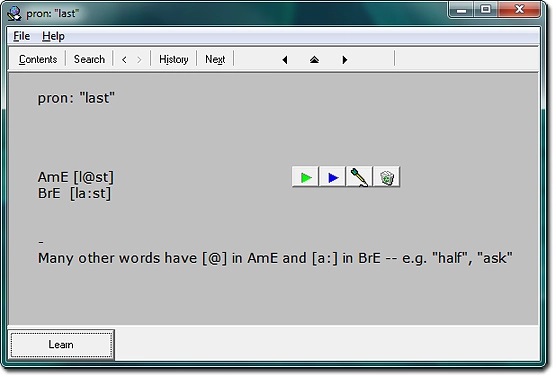Open the Contents toolbar item

(38, 59)
